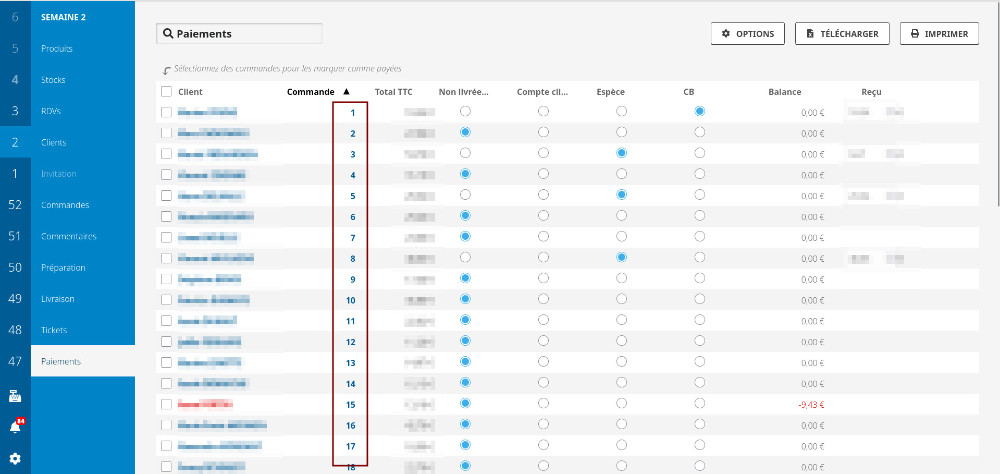Click the Imprimer button
Screen dimensions: 1000x474
tap(938, 34)
